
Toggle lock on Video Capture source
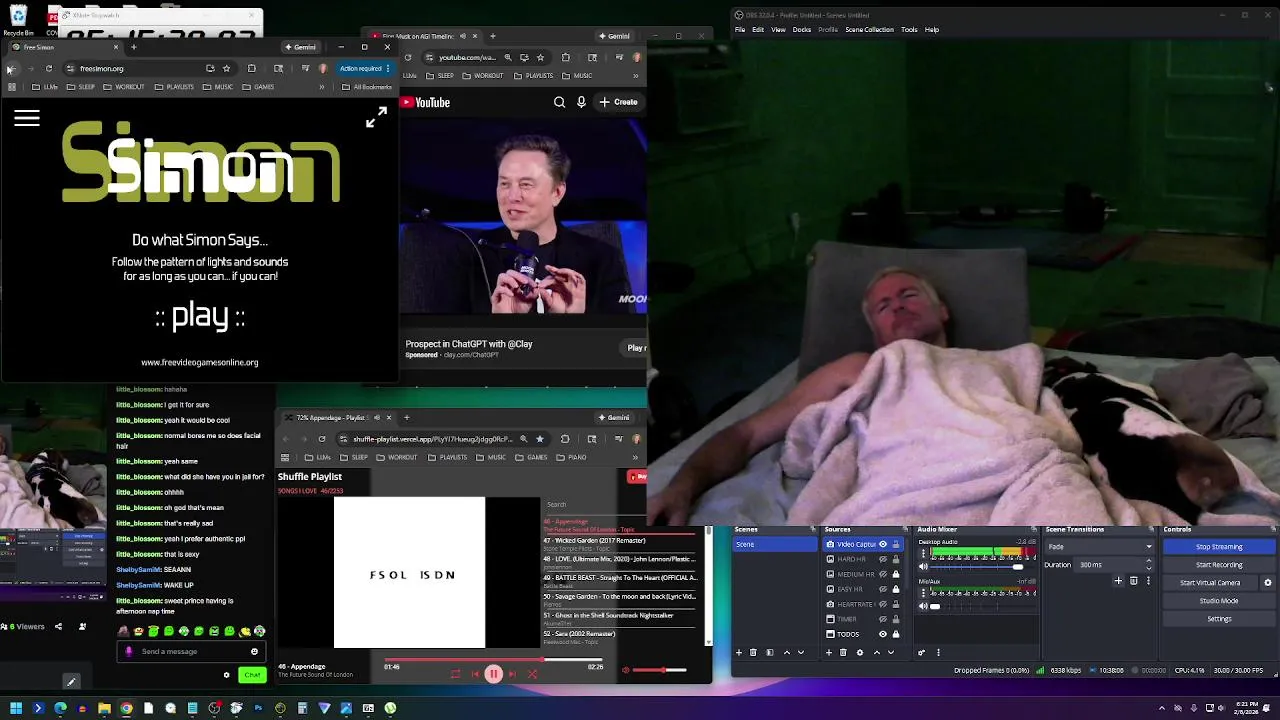pyautogui.click(x=896, y=544)
